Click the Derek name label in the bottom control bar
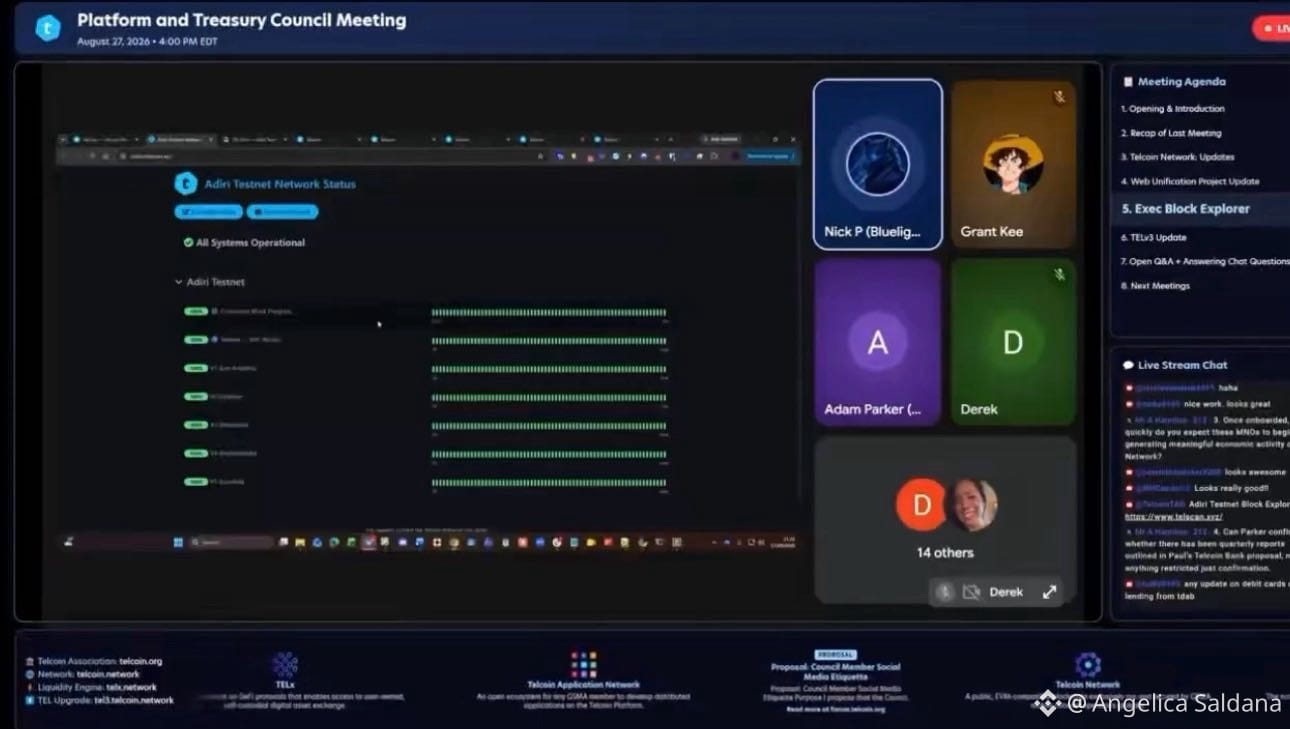The image size is (1290, 729). (x=1006, y=592)
